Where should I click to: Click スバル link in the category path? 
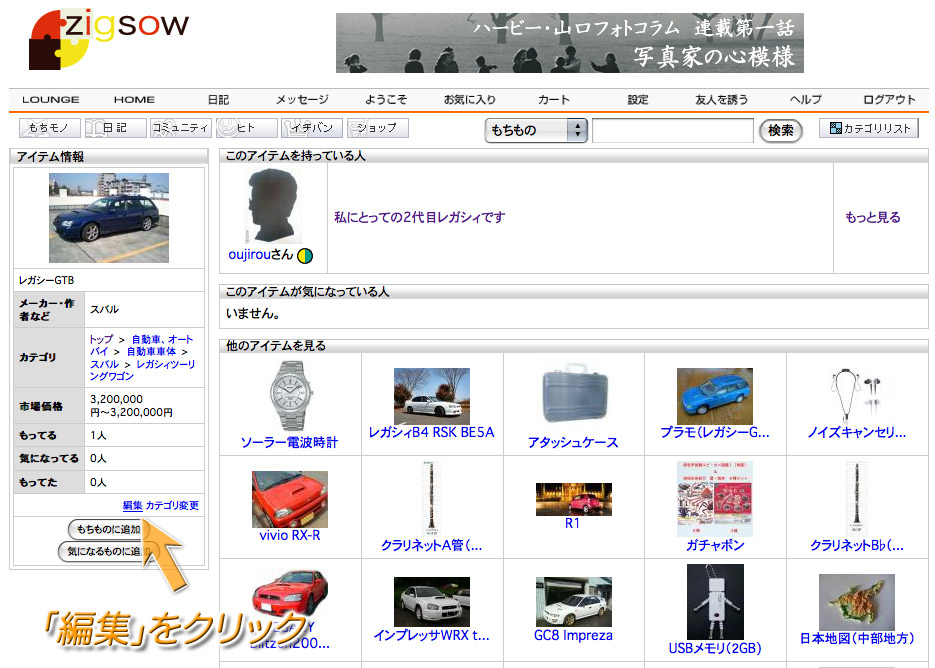point(104,364)
